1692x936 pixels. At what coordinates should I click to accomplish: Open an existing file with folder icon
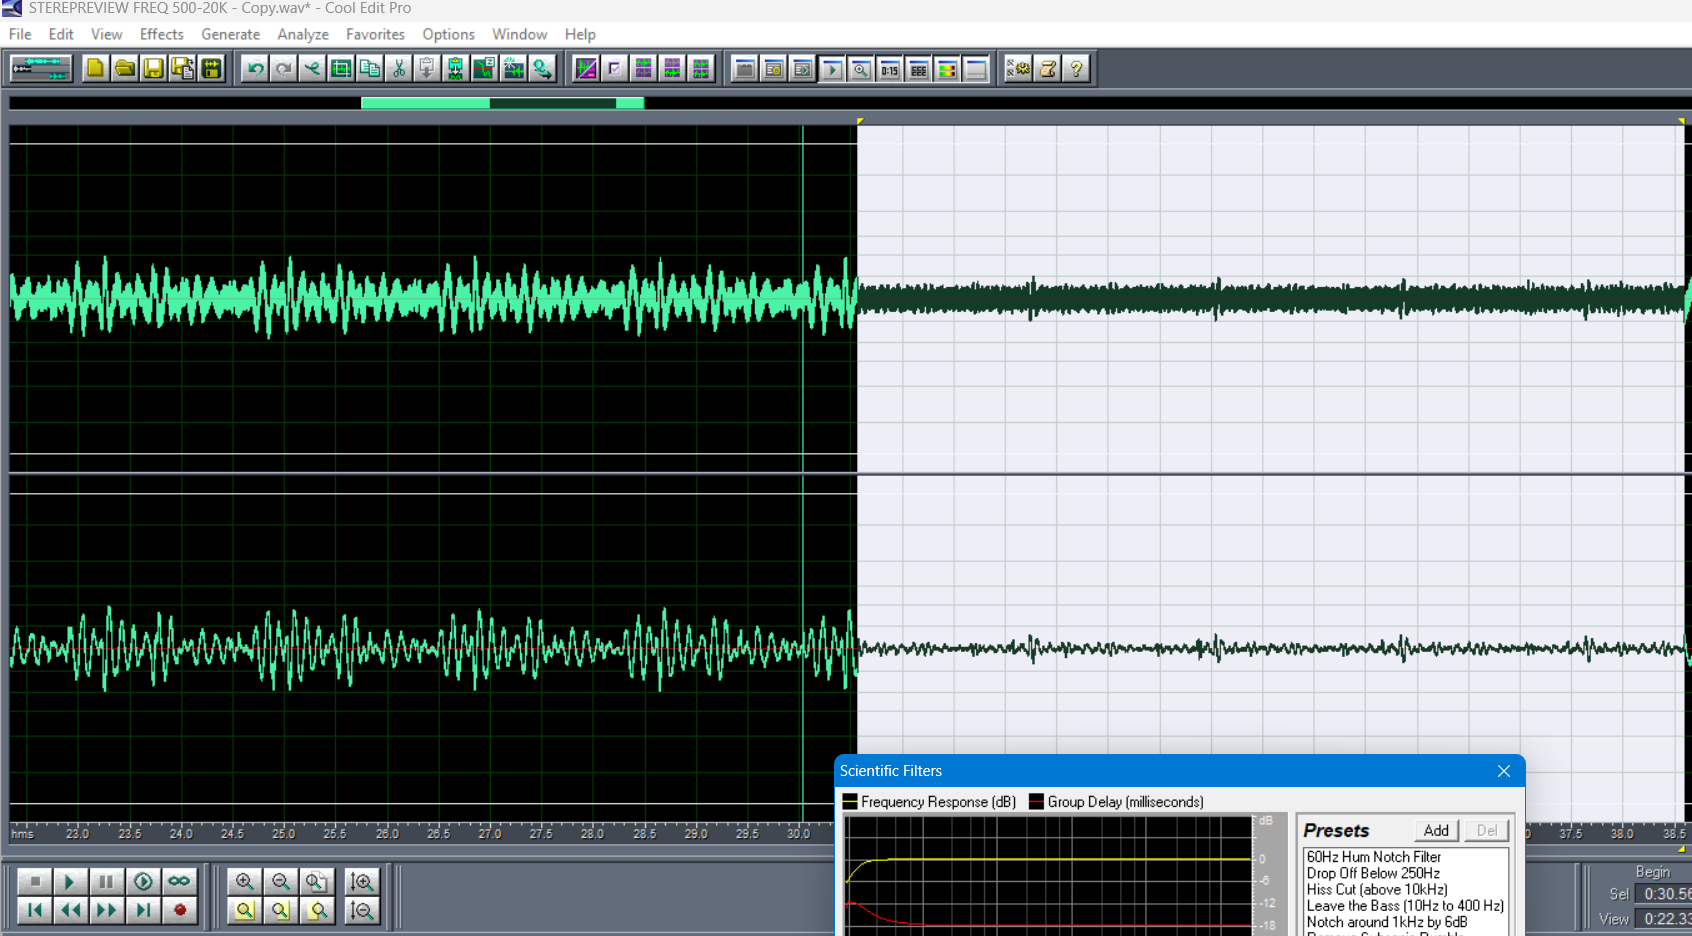coord(124,69)
